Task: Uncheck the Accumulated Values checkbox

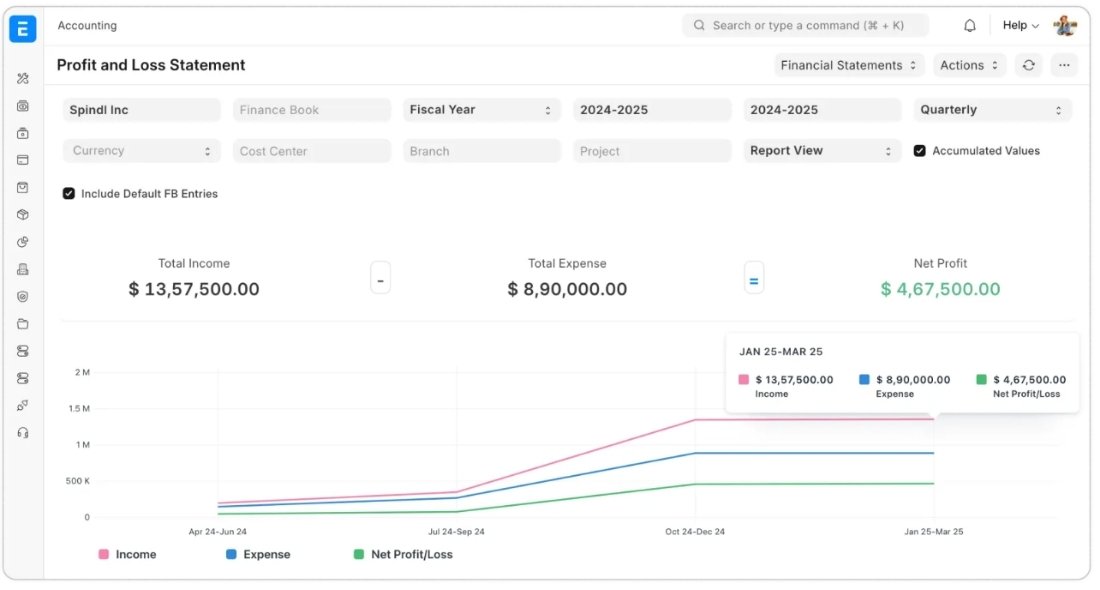Action: (920, 151)
